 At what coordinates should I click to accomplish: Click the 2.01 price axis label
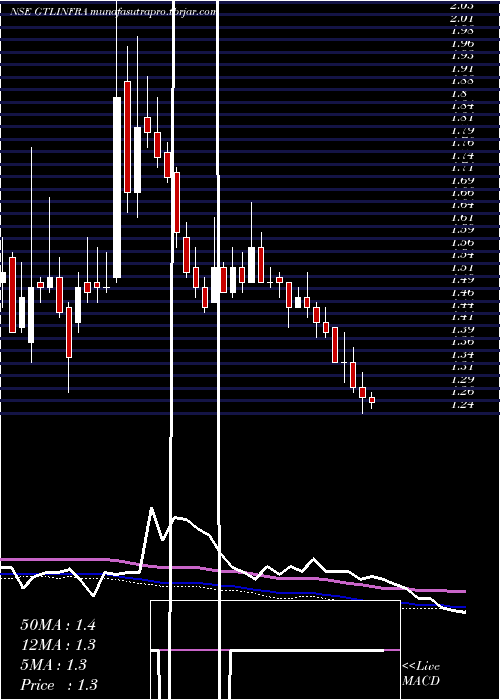[462, 19]
